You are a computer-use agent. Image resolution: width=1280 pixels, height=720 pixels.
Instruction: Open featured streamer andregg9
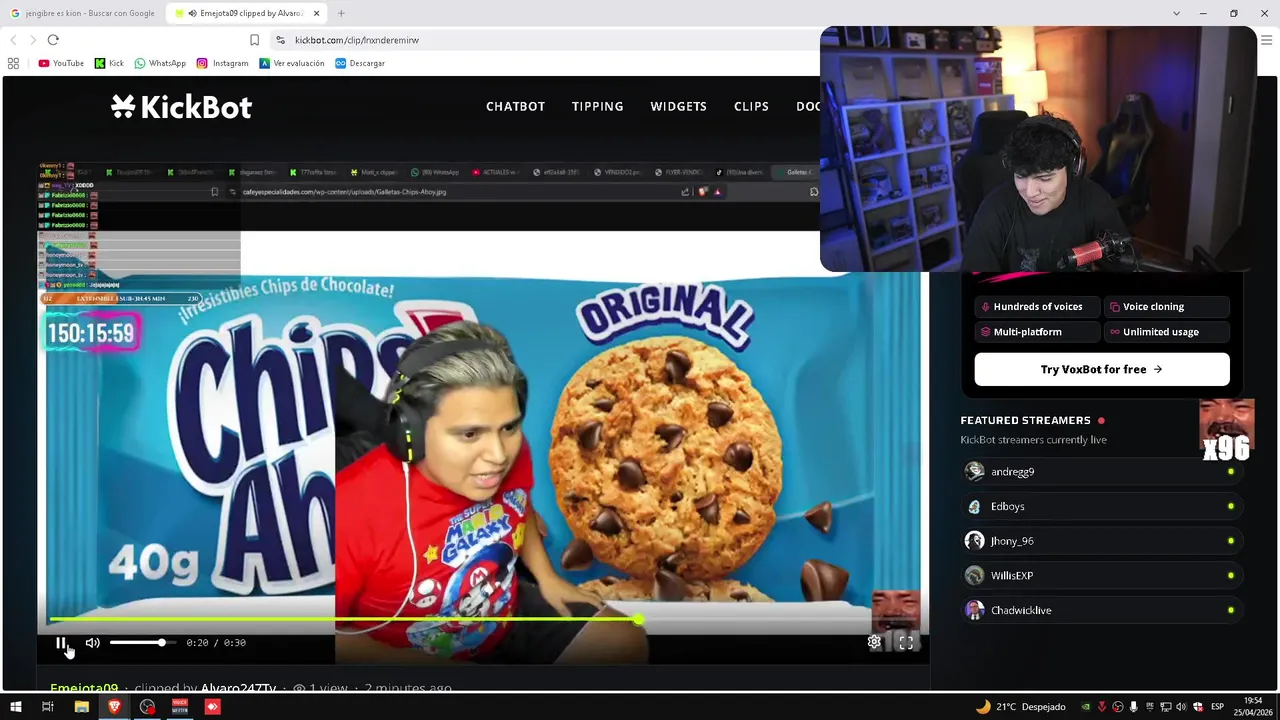coord(1101,472)
